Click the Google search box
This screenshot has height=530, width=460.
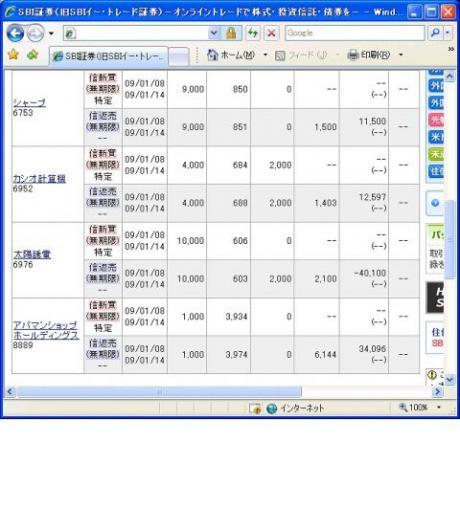point(355,33)
